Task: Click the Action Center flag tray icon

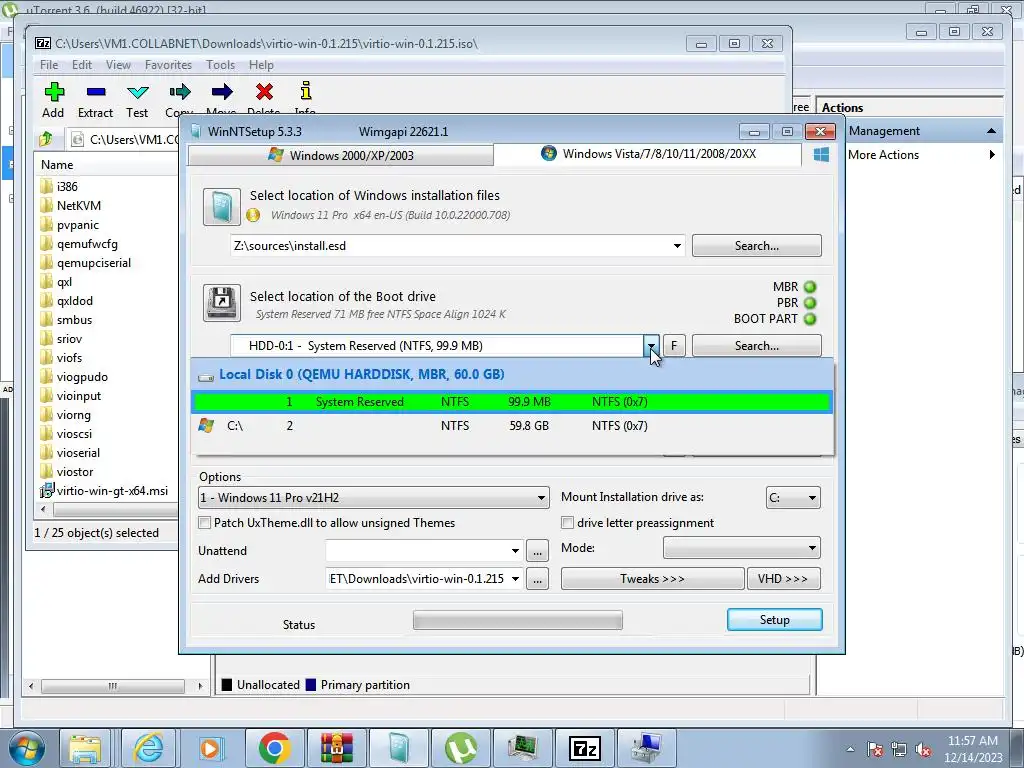Action: pos(875,749)
